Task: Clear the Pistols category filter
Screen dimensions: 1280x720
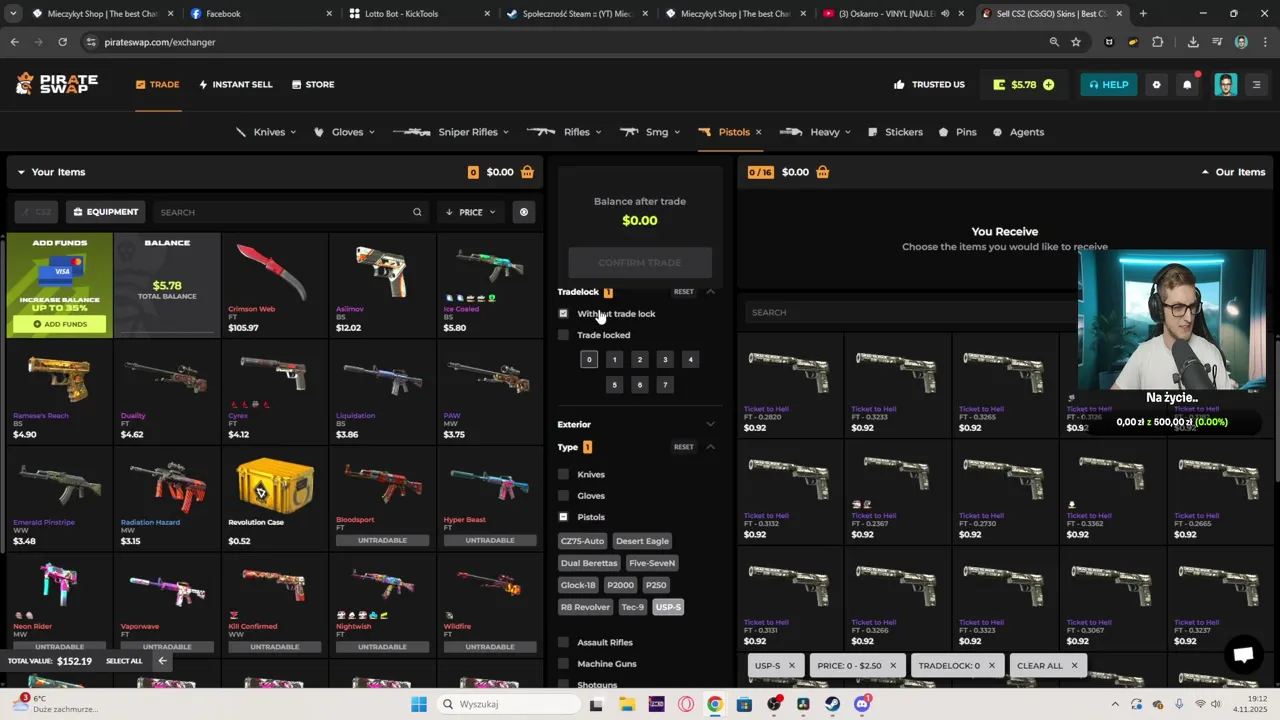Action: pyautogui.click(x=758, y=132)
